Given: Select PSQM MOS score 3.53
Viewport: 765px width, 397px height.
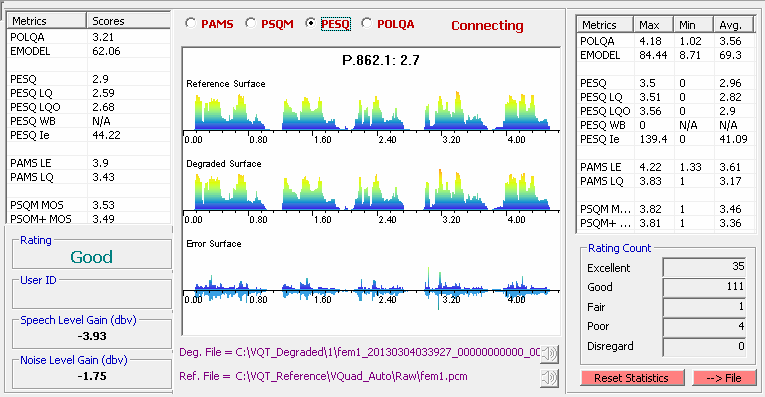Looking at the screenshot, I should pos(103,205).
